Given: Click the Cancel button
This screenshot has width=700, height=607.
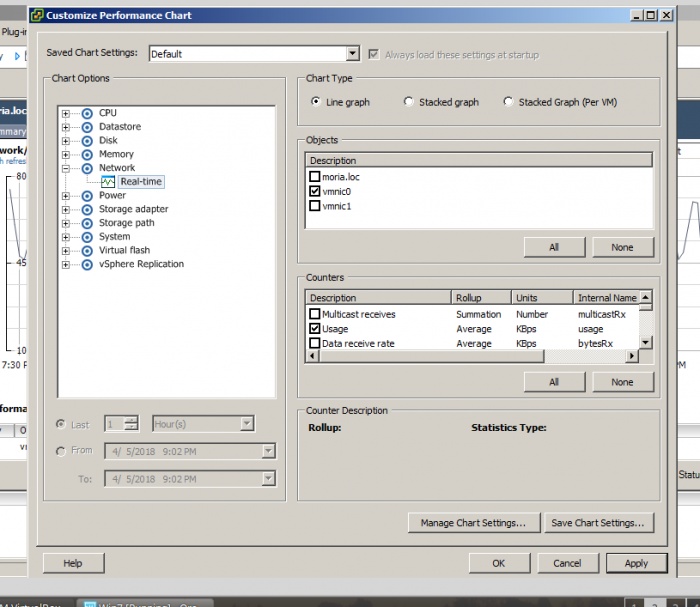Looking at the screenshot, I should (x=567, y=563).
